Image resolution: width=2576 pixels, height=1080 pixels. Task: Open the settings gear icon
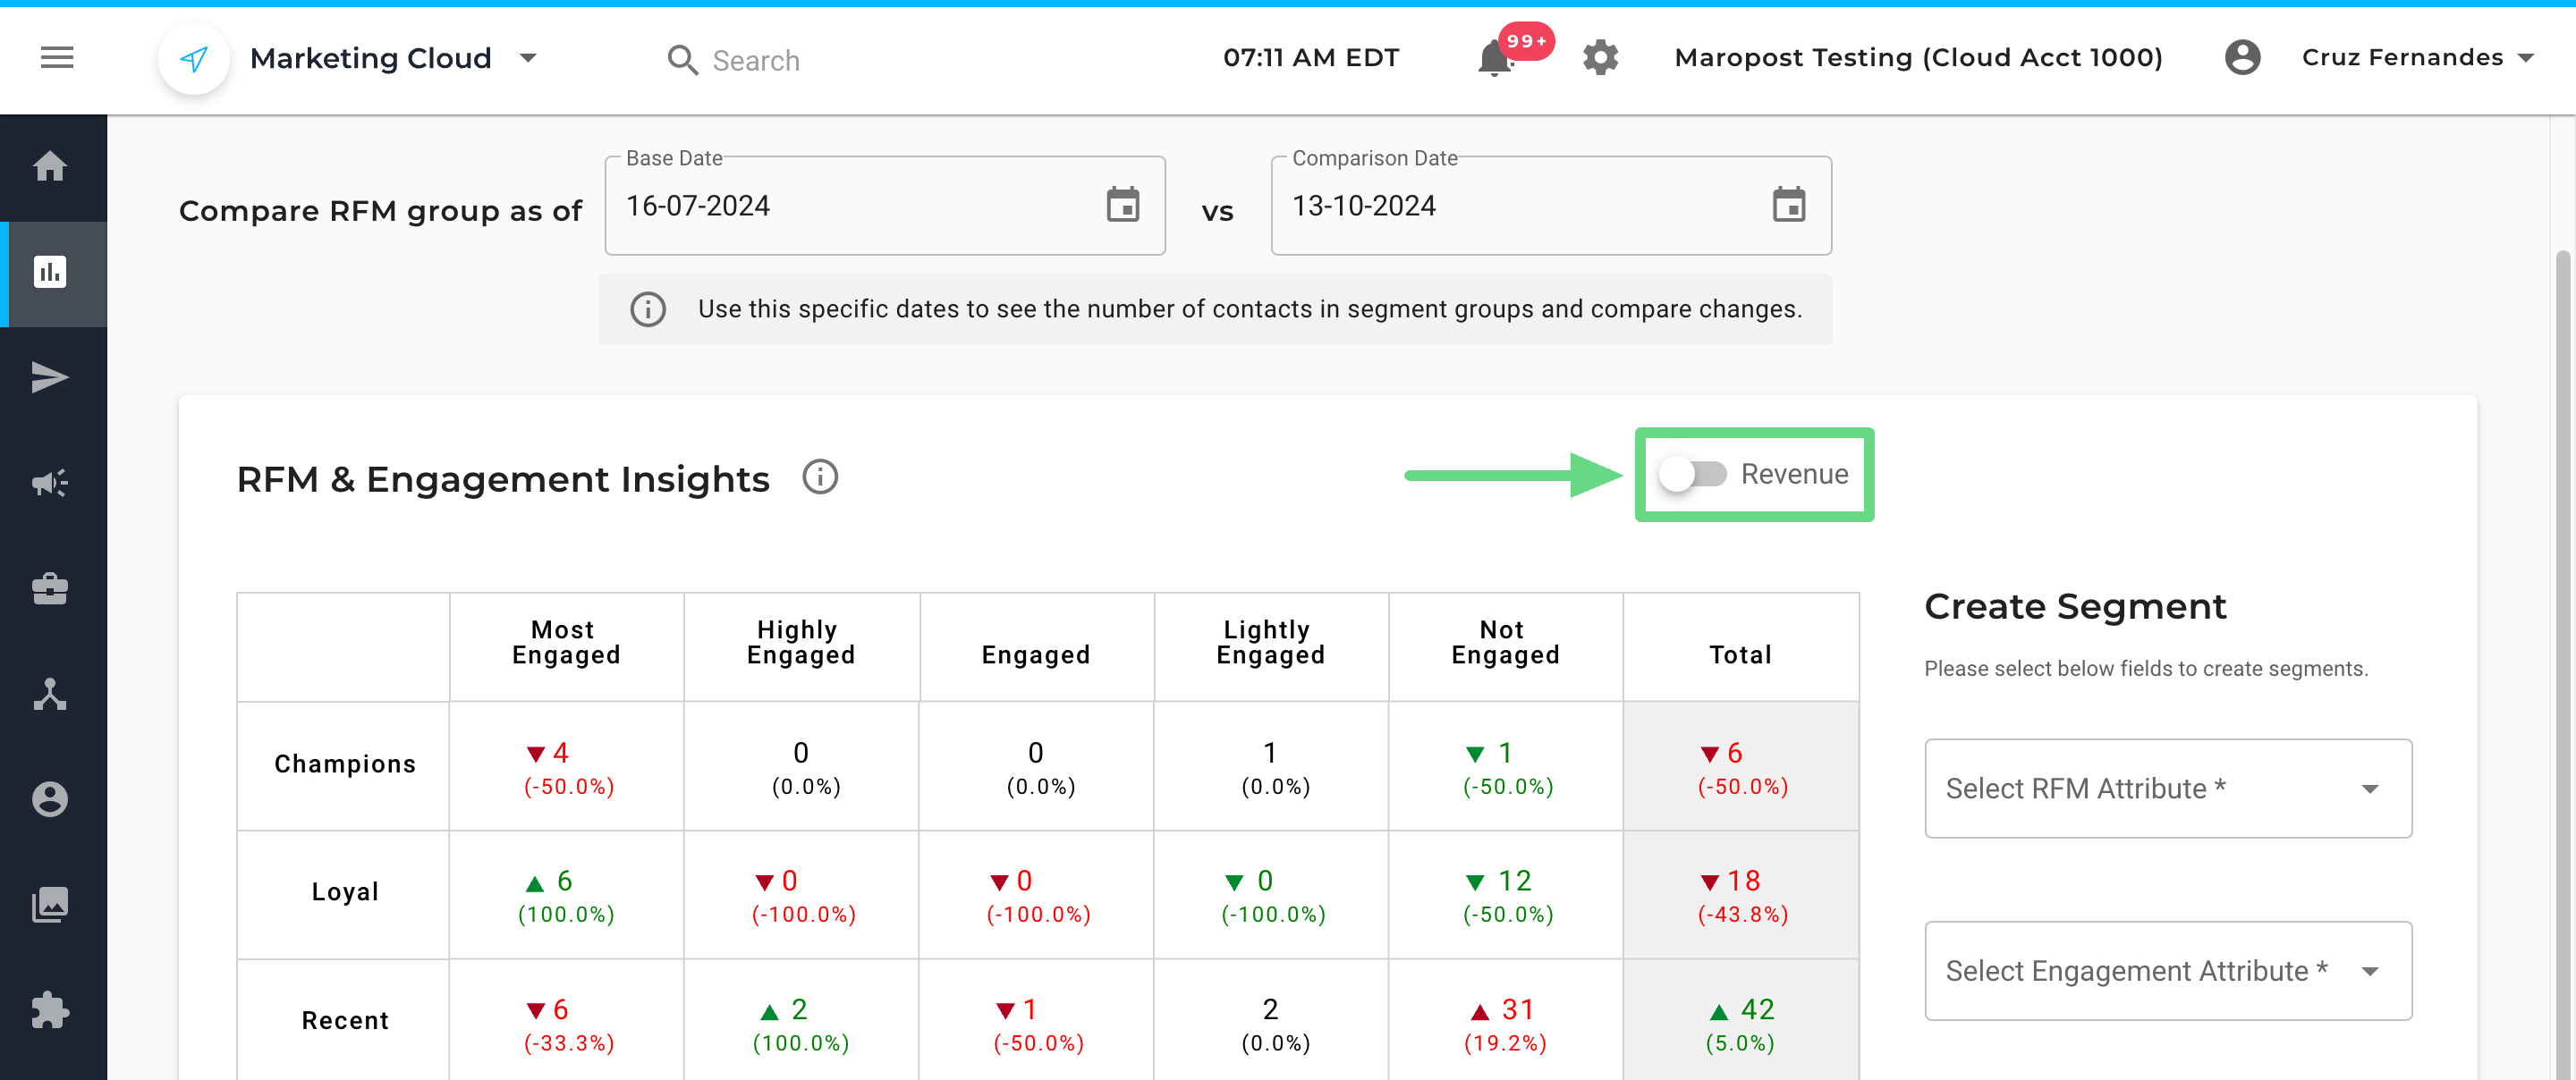point(1600,58)
